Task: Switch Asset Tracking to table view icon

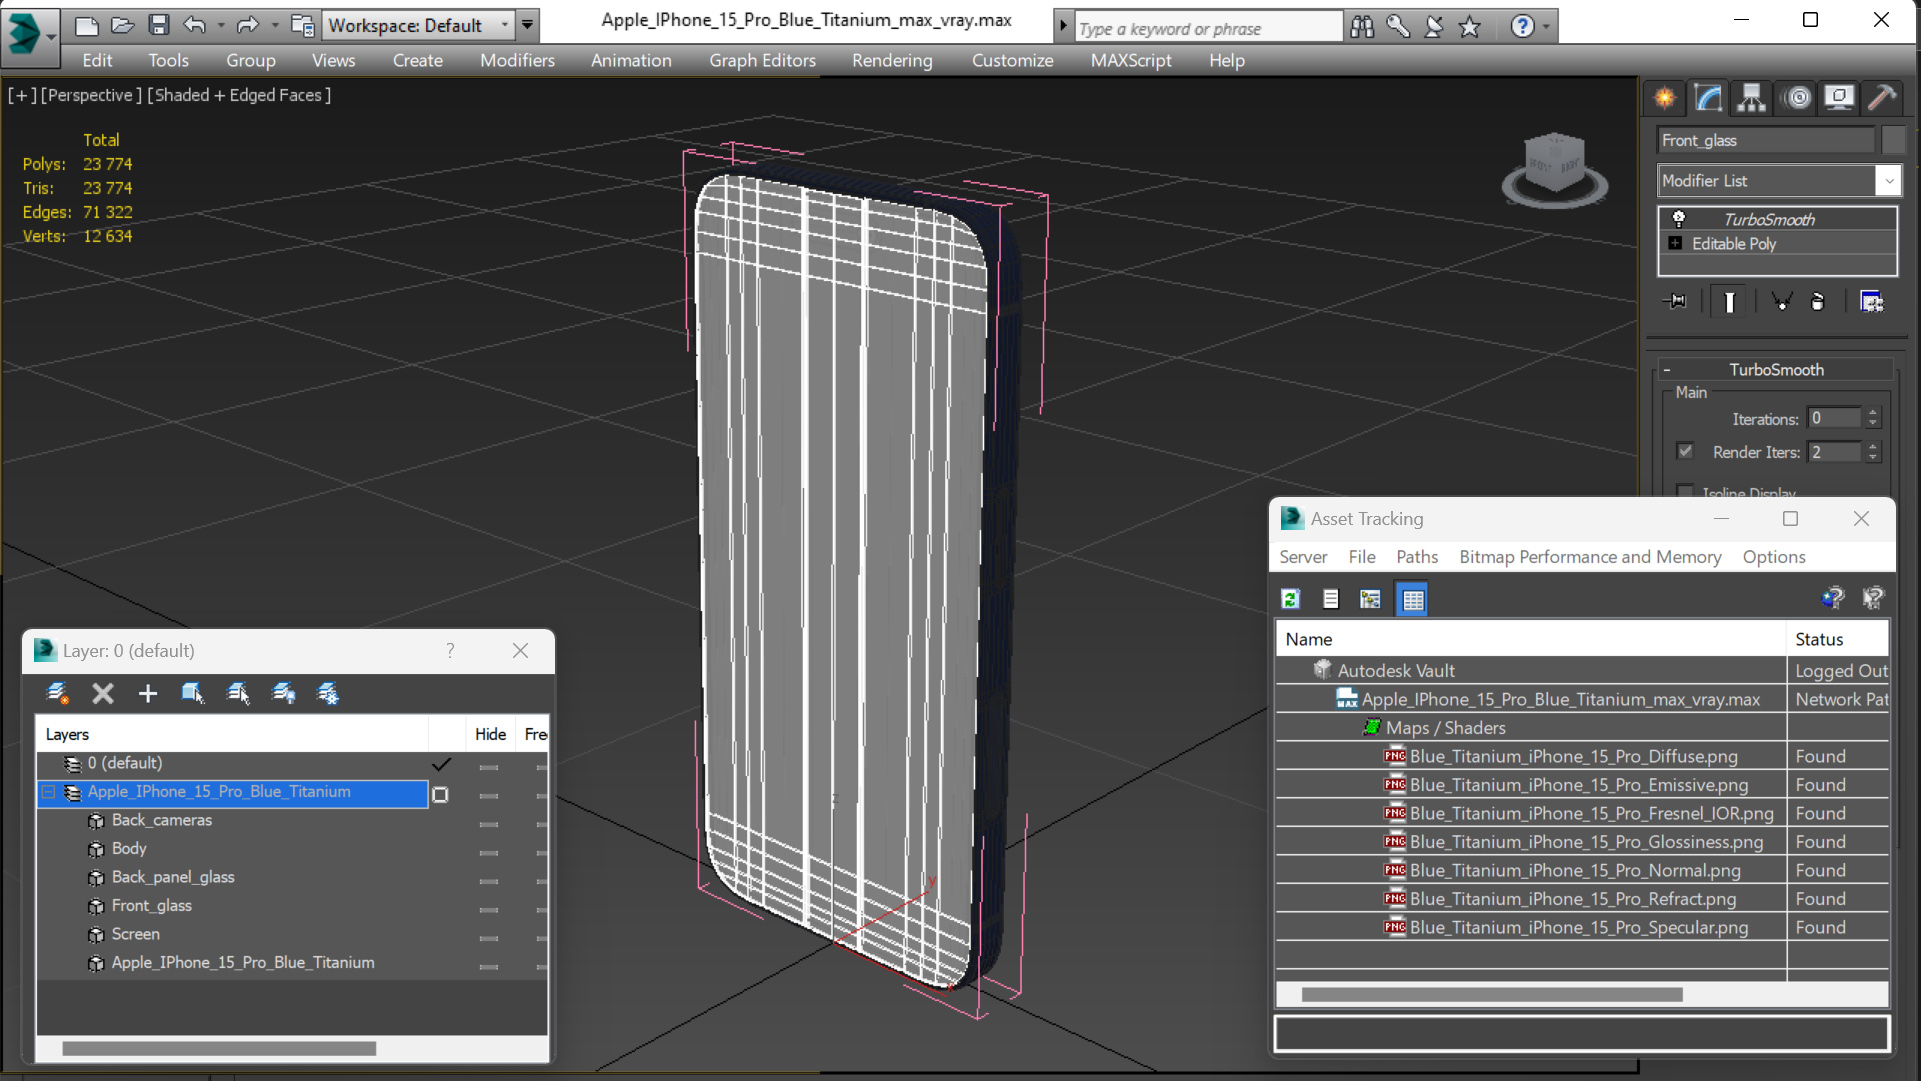Action: tap(1412, 599)
